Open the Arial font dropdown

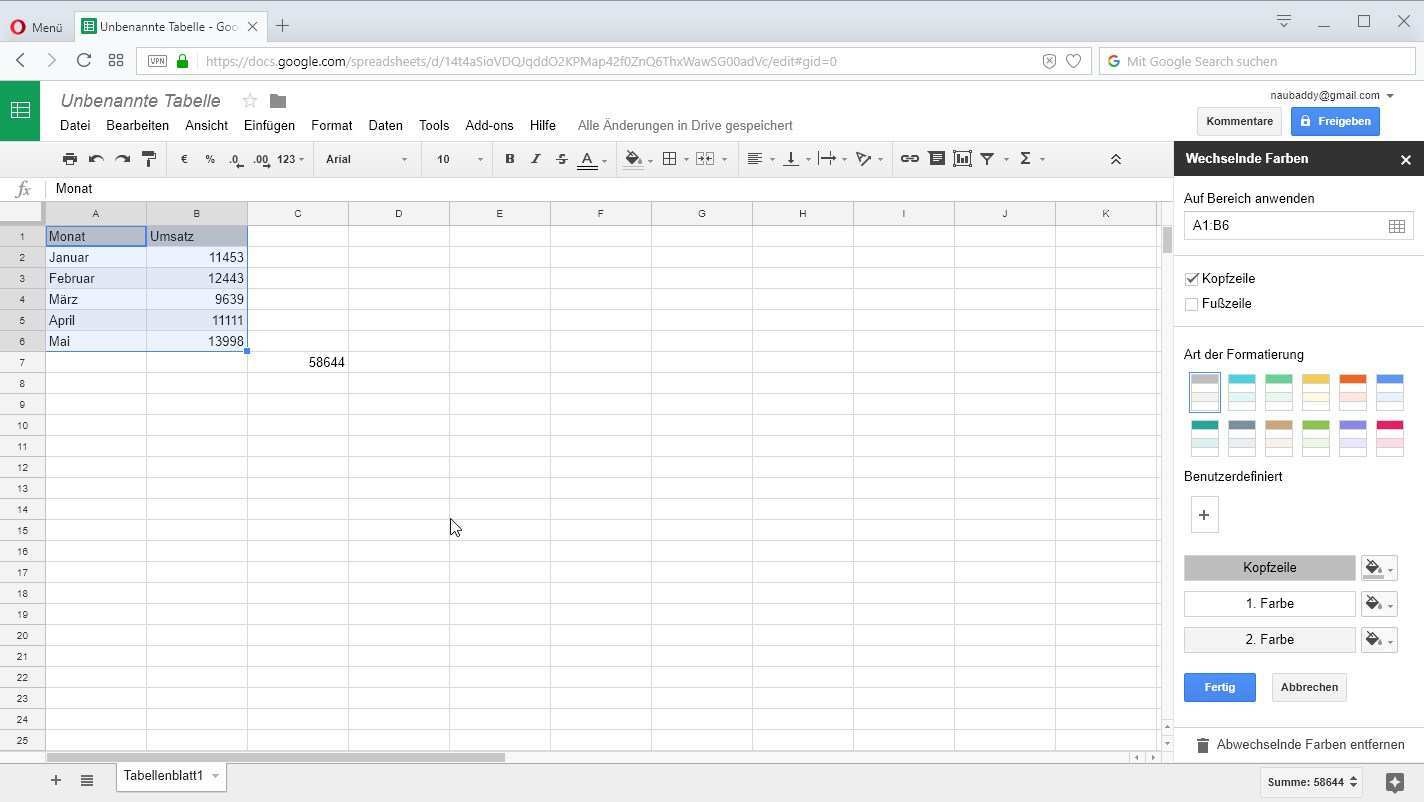(366, 159)
